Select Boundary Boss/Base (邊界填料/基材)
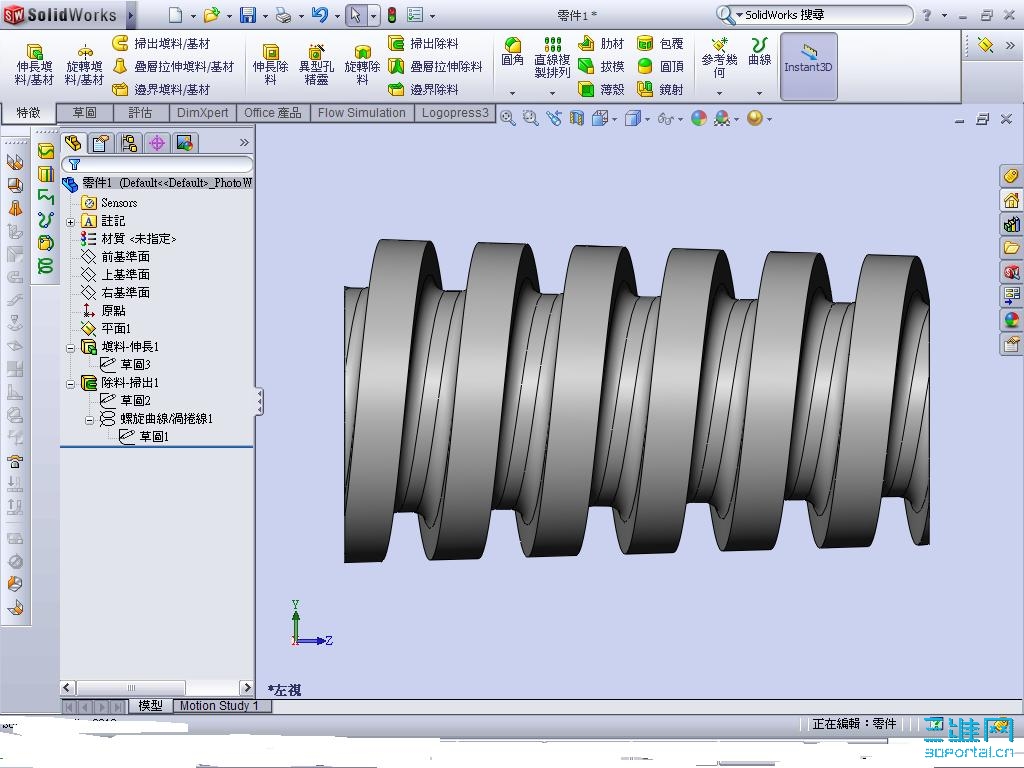This screenshot has width=1024, height=768. tap(161, 89)
